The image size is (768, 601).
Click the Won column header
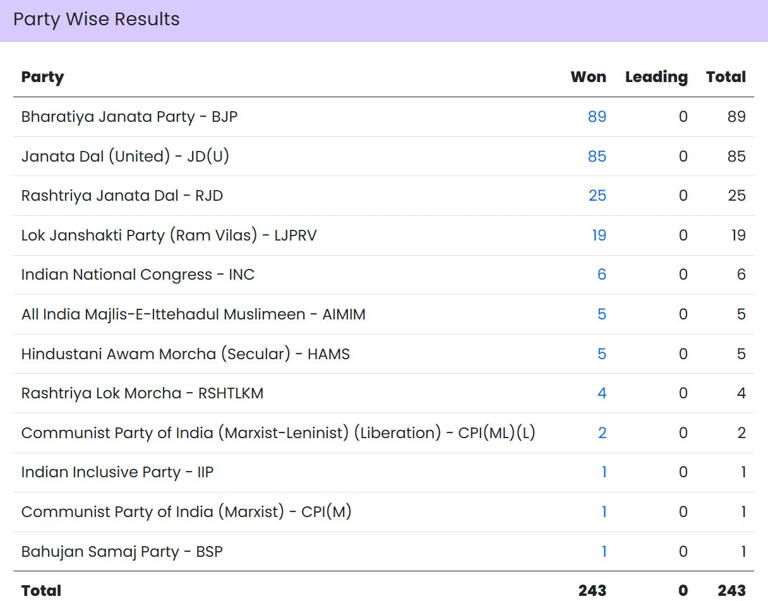[x=588, y=77]
